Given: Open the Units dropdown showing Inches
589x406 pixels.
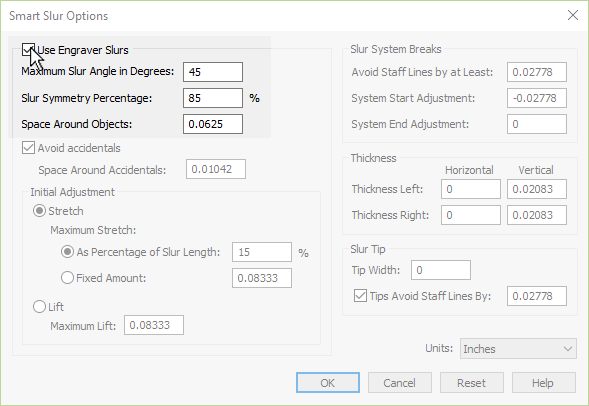Looking at the screenshot, I should click(518, 349).
